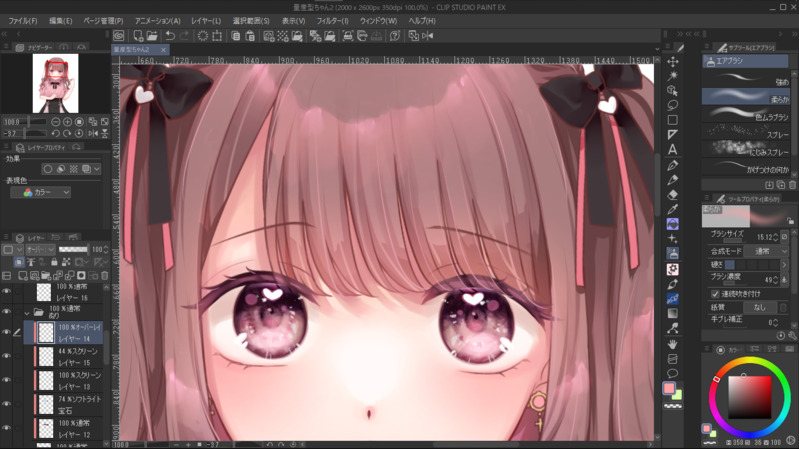The image size is (799, 449).
Task: Select the Move Layer tool
Action: 673,62
